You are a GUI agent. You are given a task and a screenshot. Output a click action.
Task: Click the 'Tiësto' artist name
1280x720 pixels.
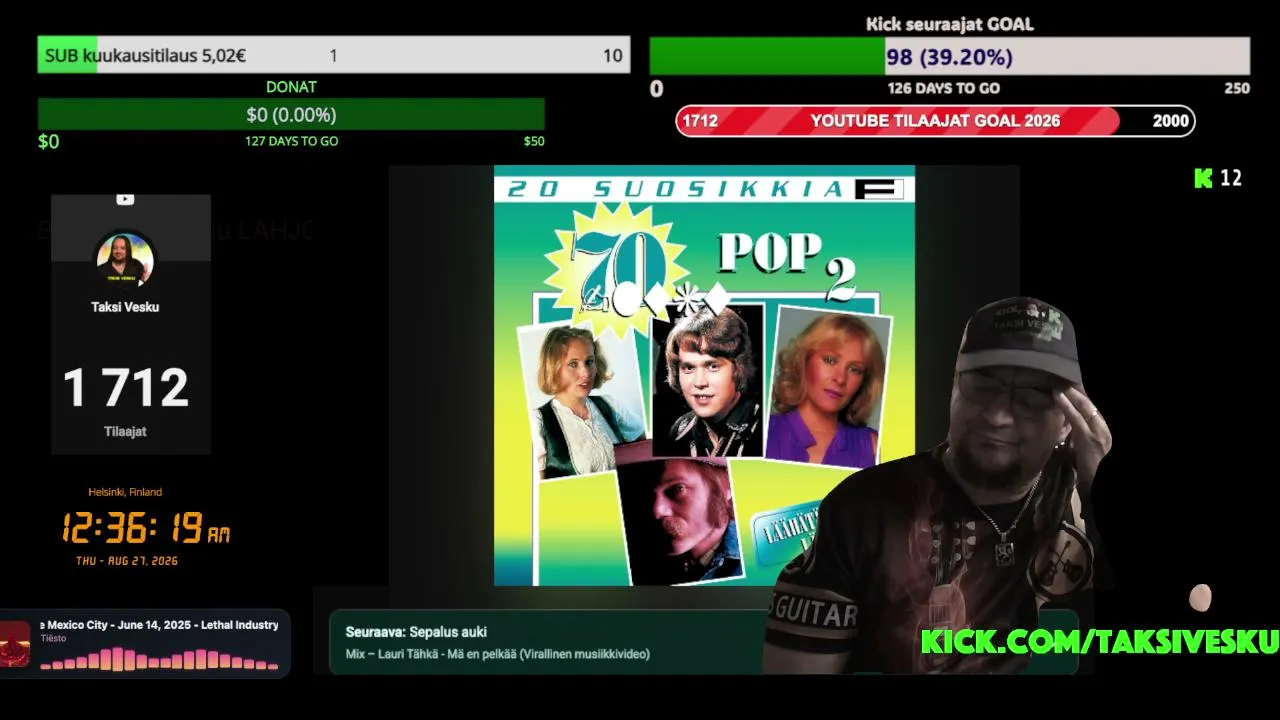(53, 638)
